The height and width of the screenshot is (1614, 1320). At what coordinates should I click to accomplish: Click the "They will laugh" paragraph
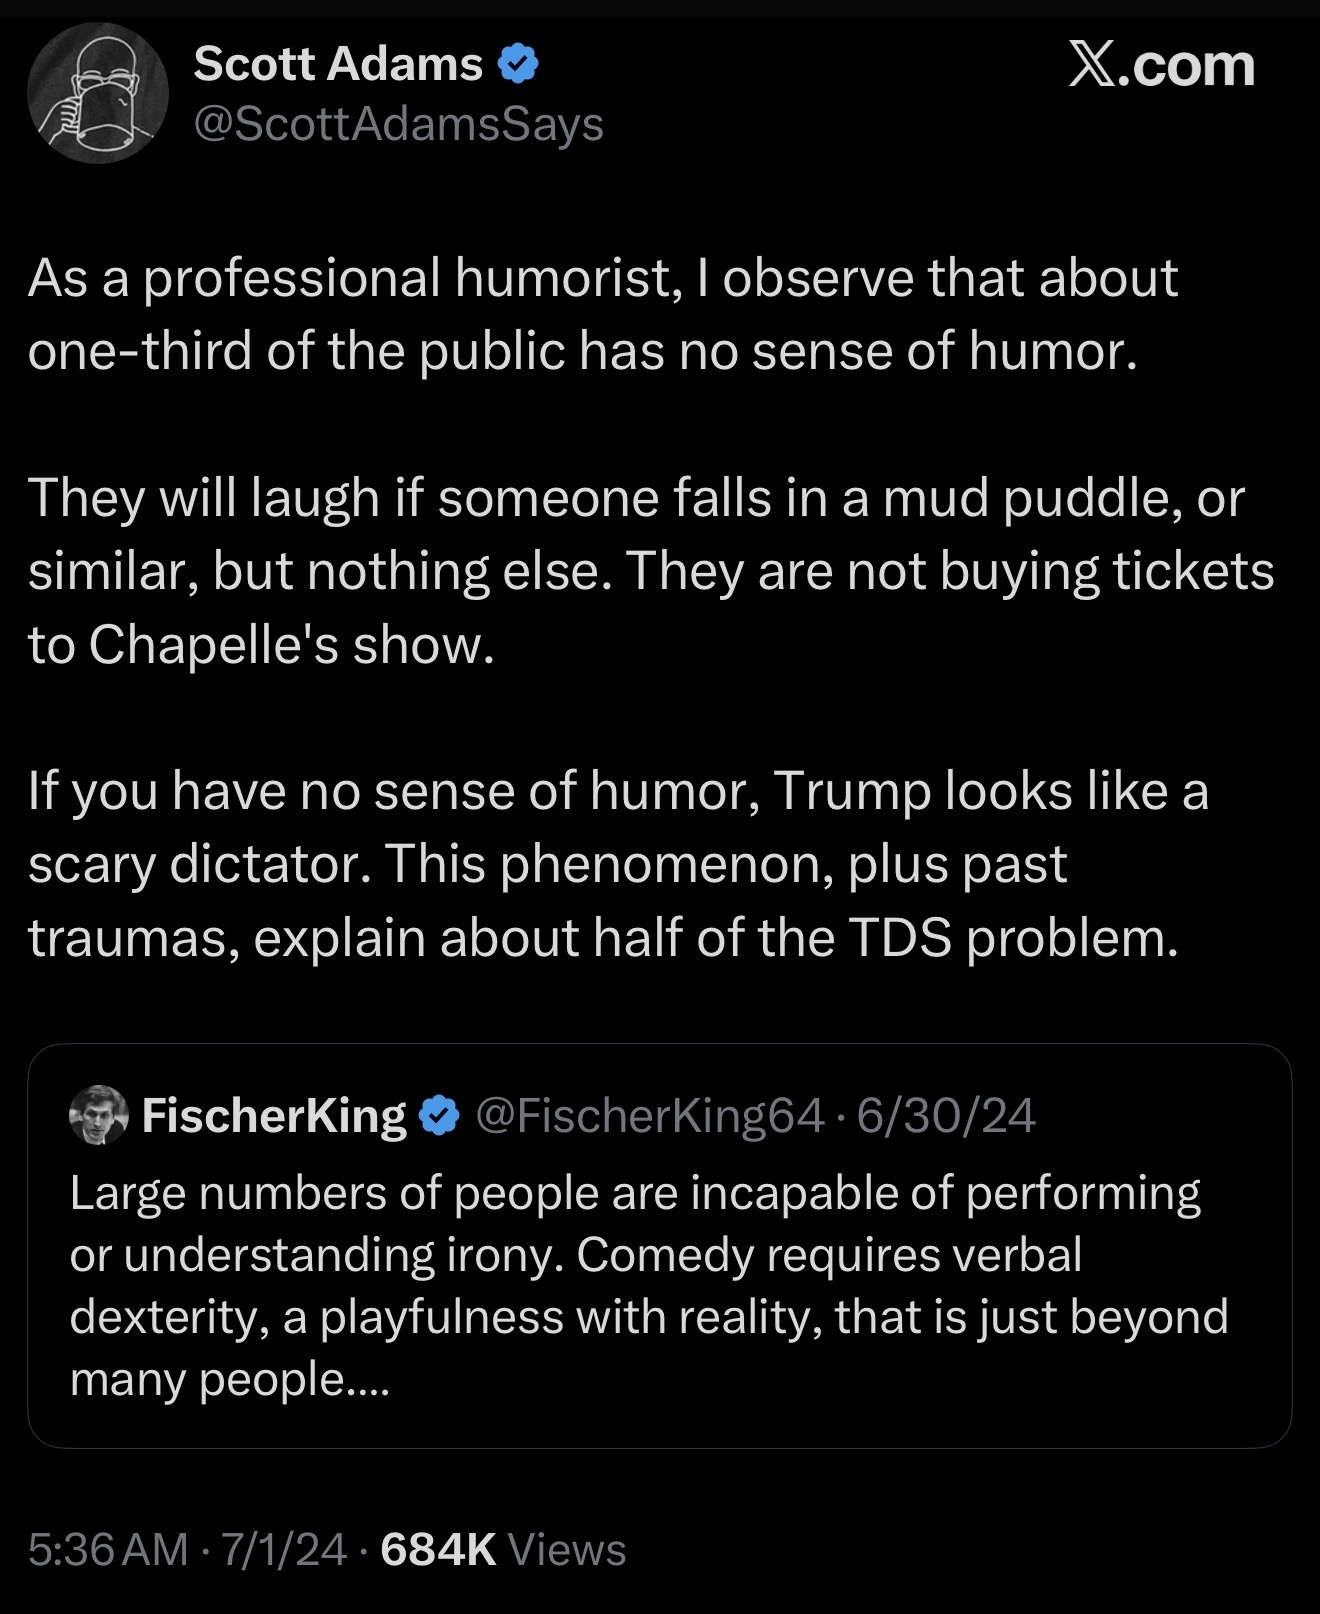click(650, 570)
